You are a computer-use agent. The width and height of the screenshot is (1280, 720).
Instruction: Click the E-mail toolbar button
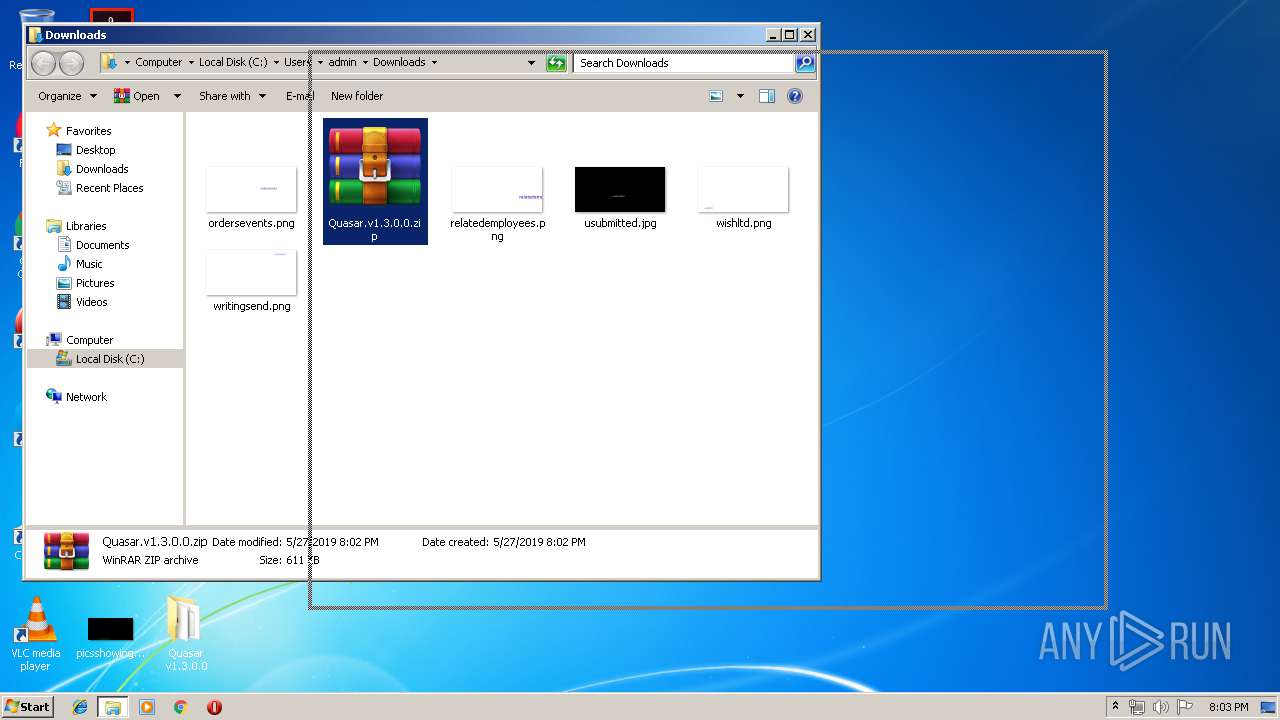point(299,96)
